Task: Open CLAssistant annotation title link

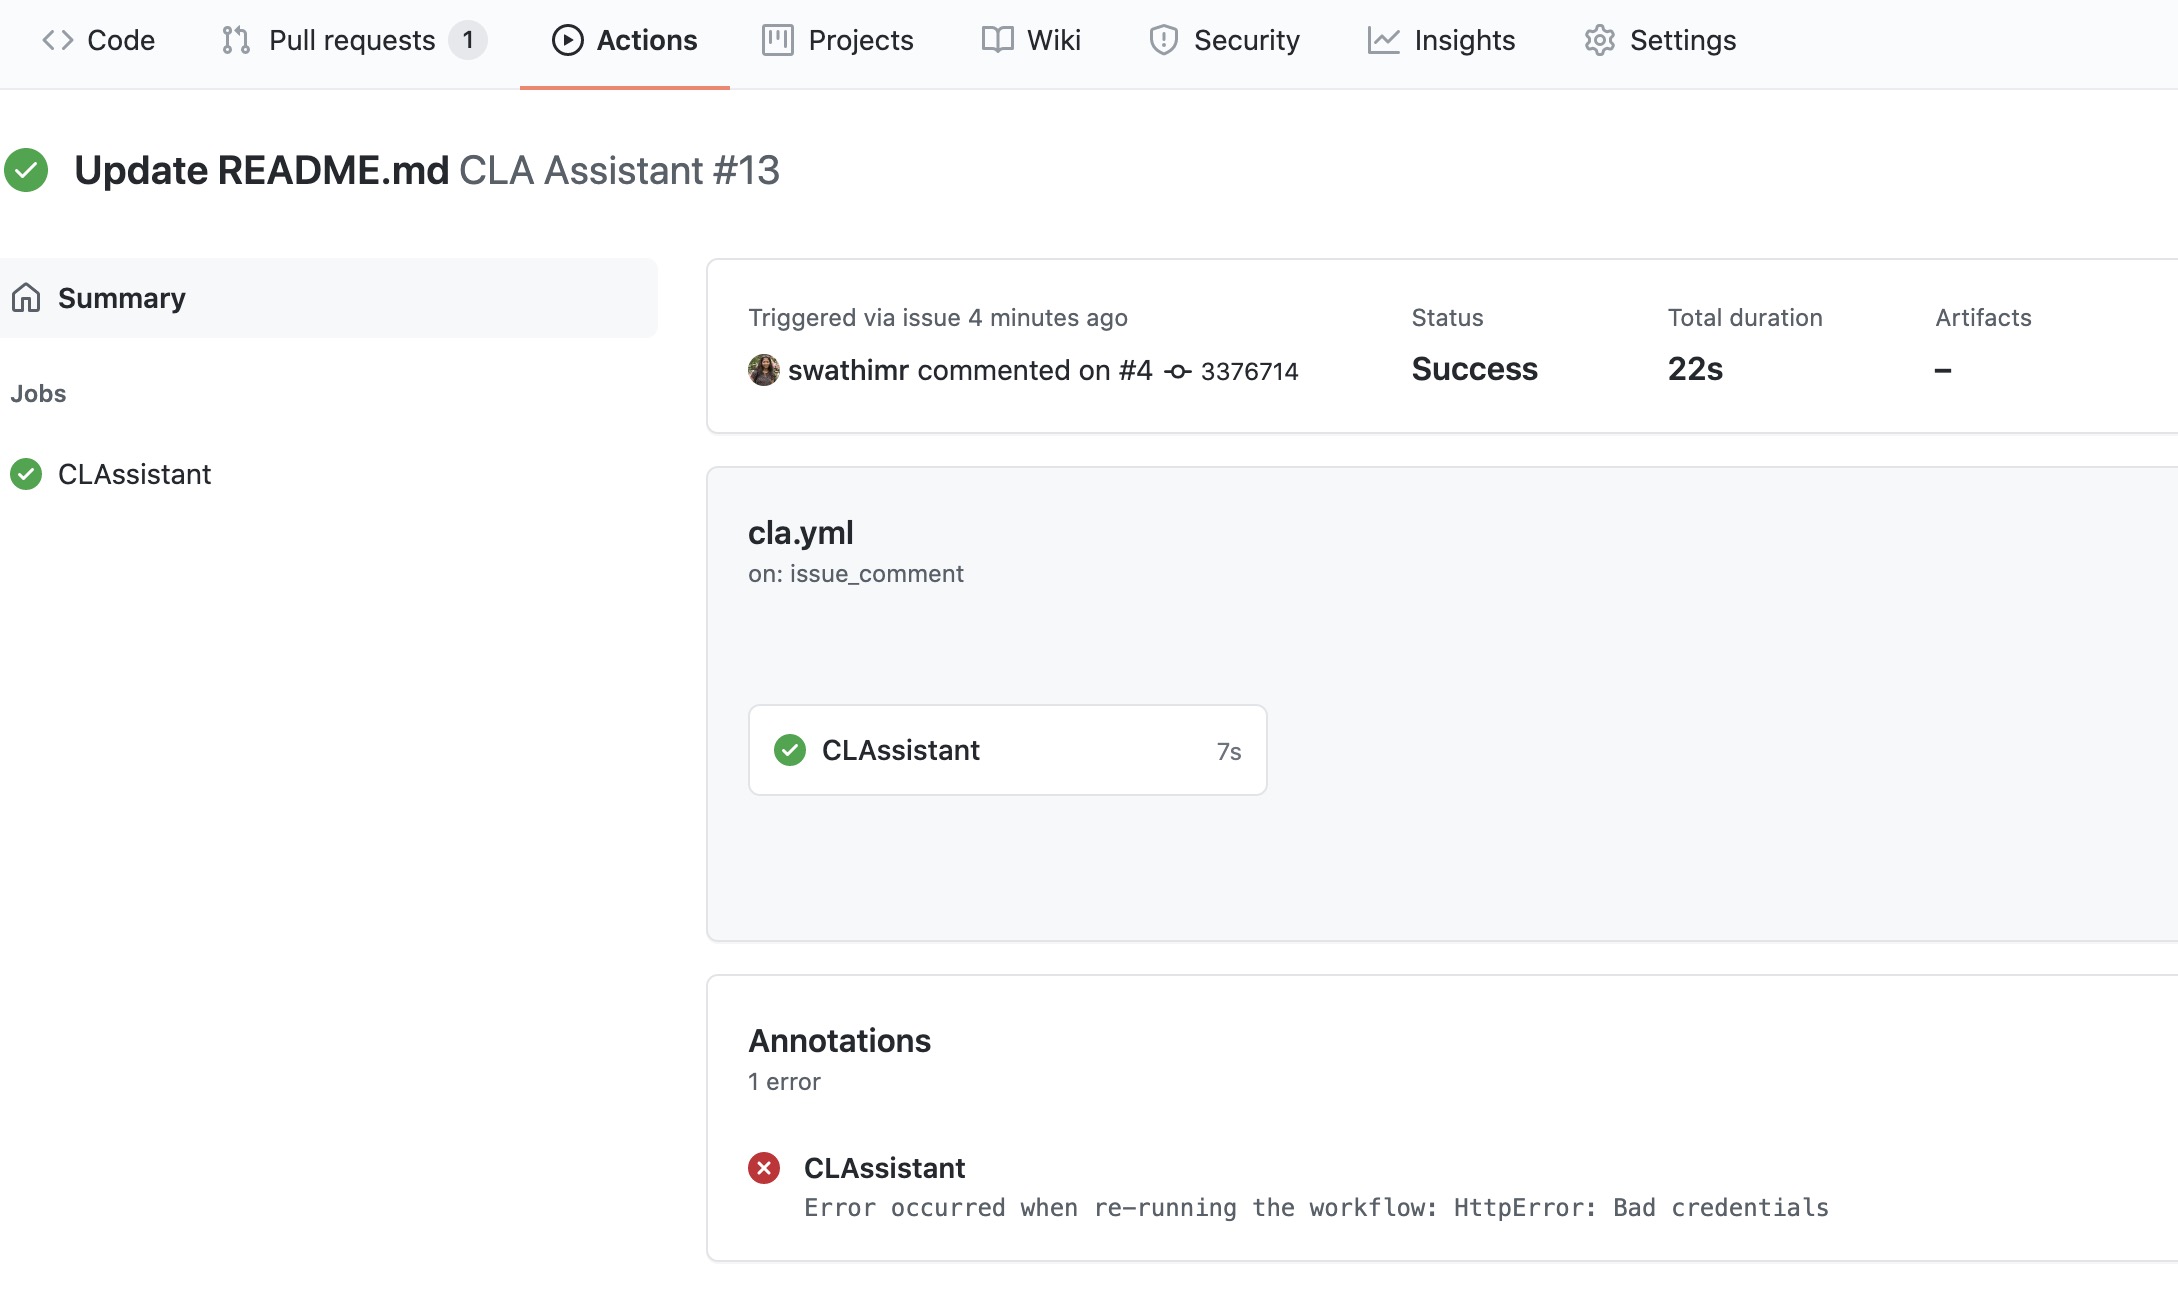Action: coord(884,1168)
